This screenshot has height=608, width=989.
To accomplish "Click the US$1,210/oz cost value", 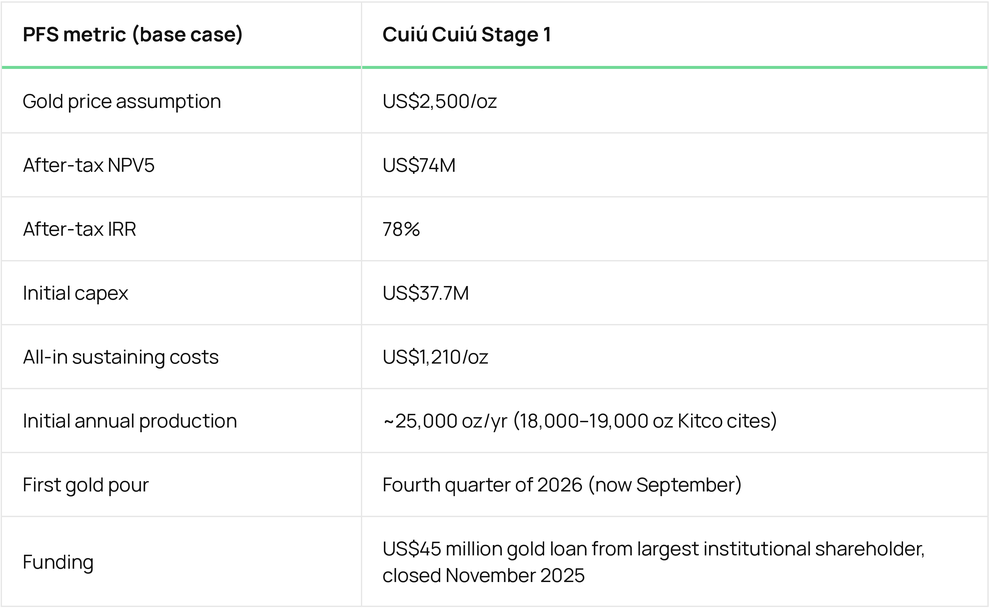I will click(435, 357).
